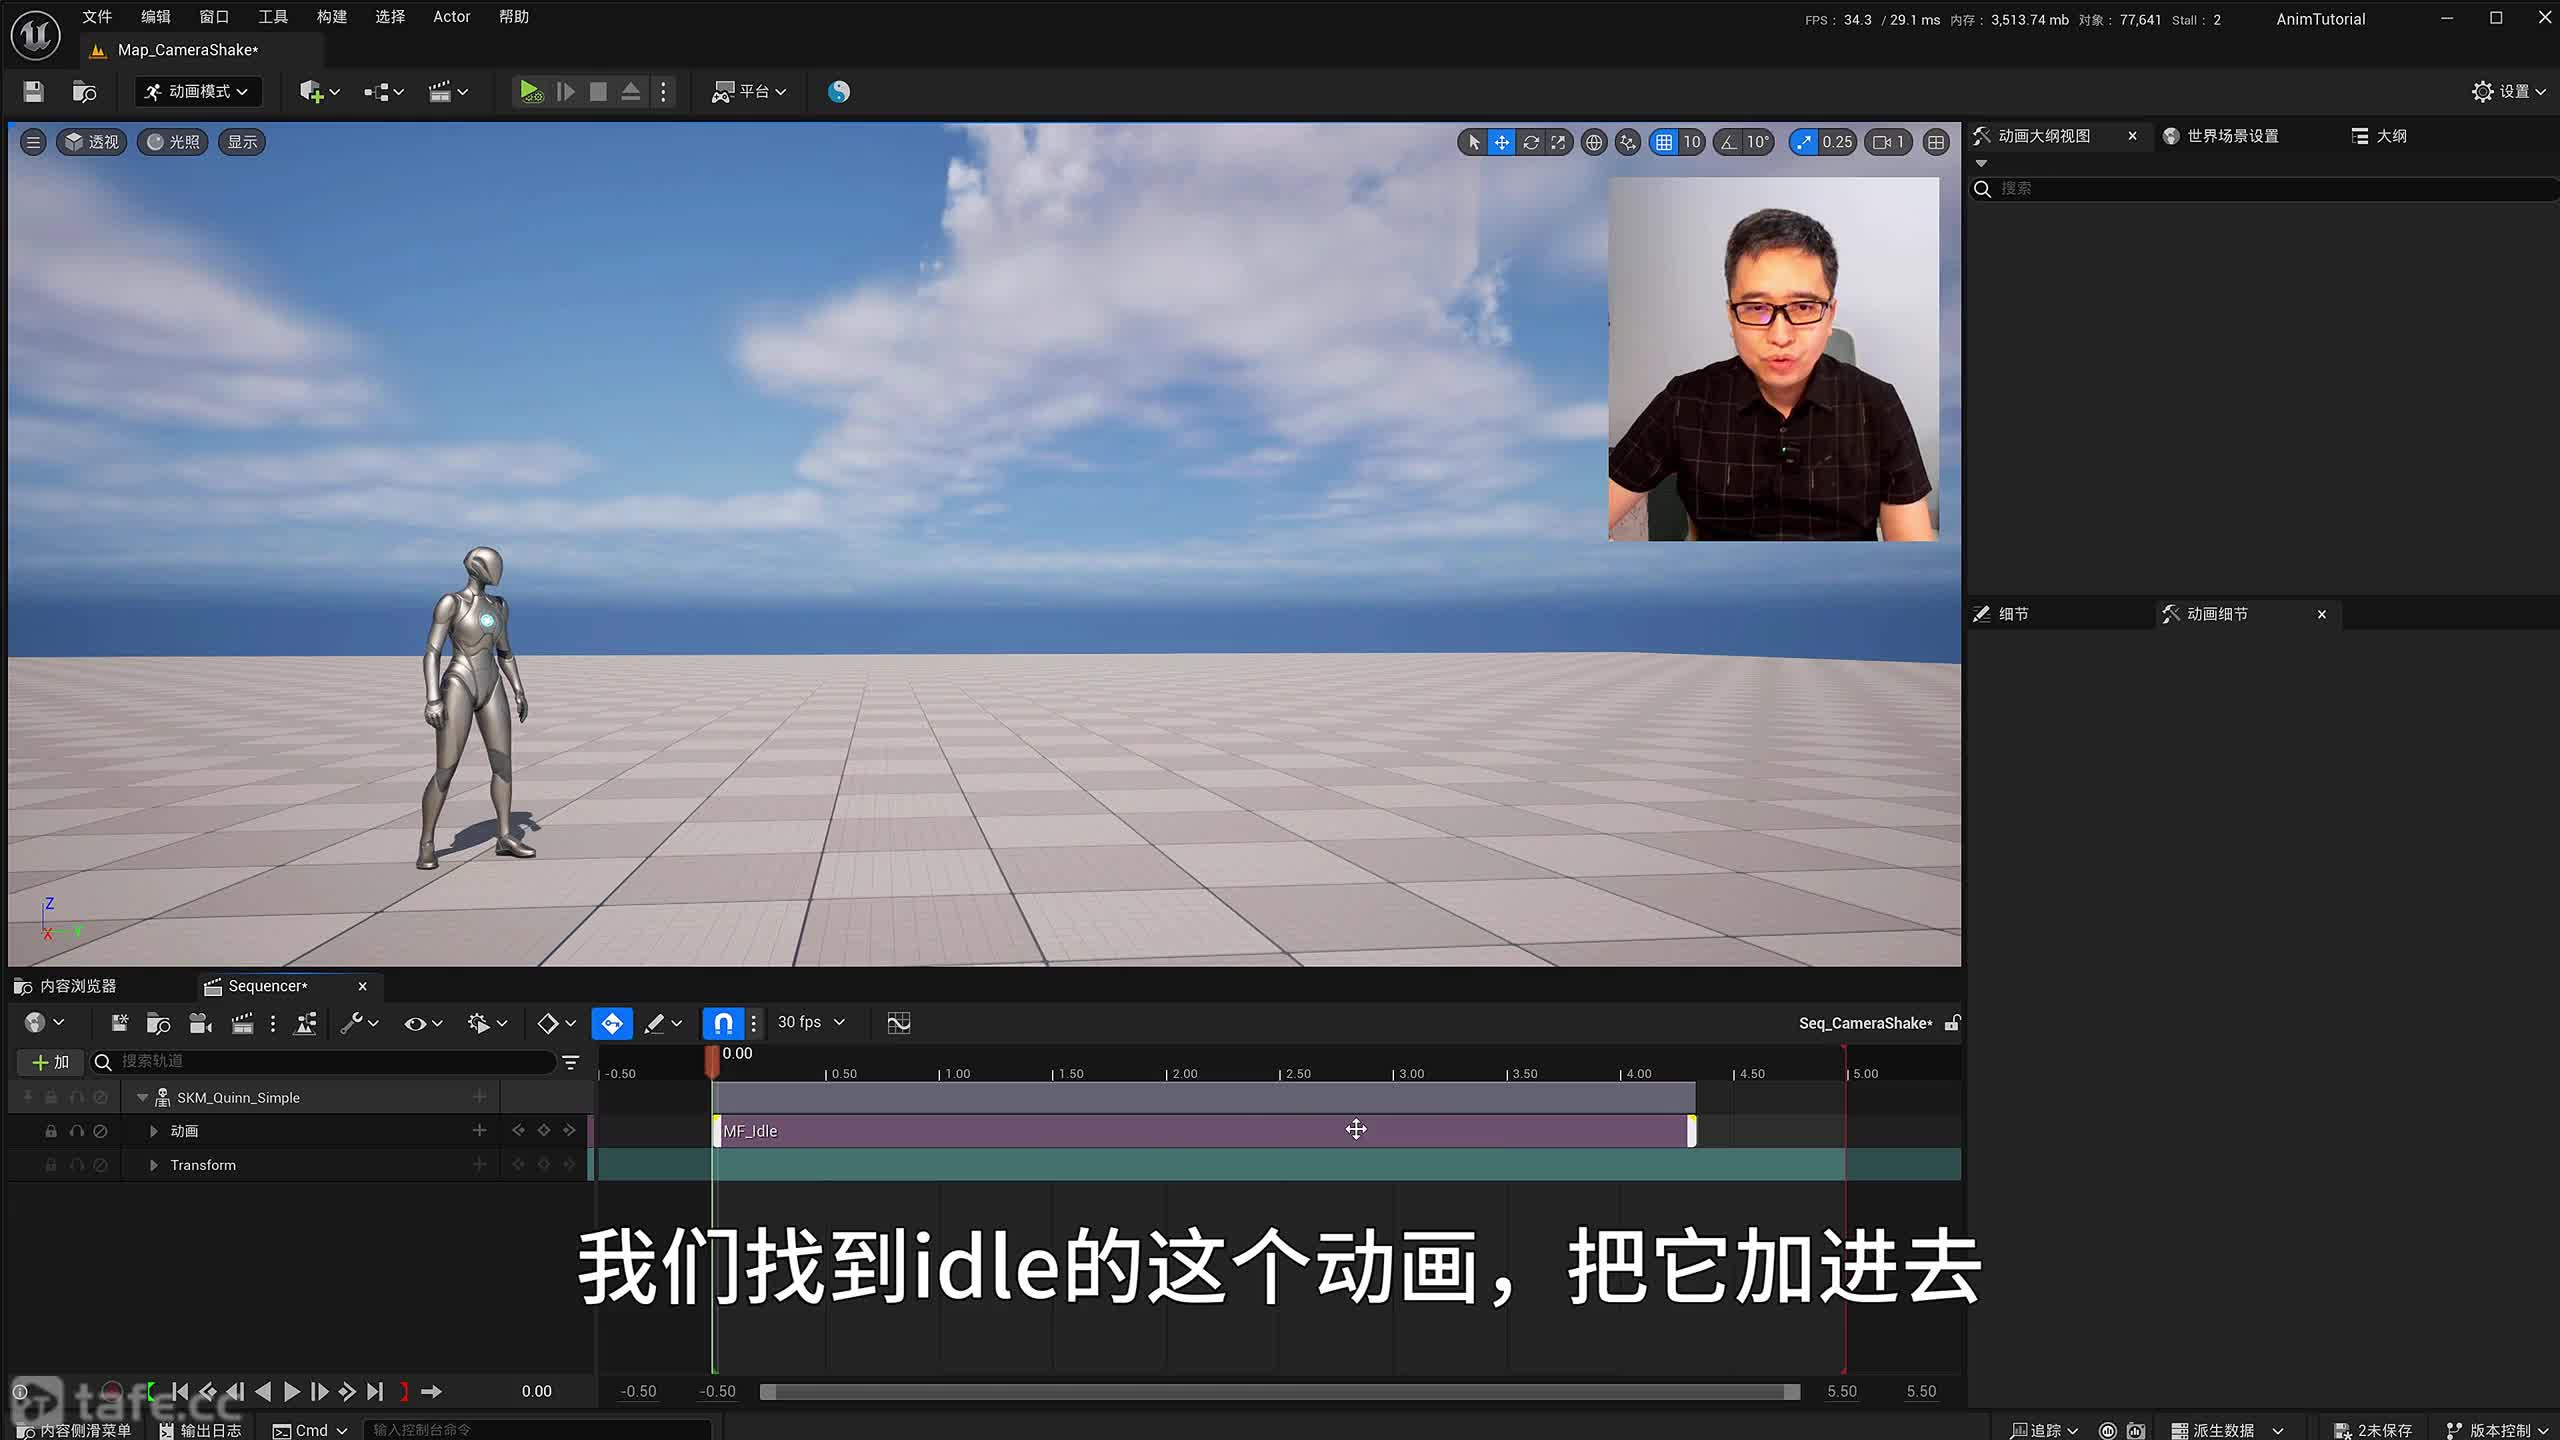Expand the Transform track
Screen dimensions: 2560x1440
pos(153,1165)
